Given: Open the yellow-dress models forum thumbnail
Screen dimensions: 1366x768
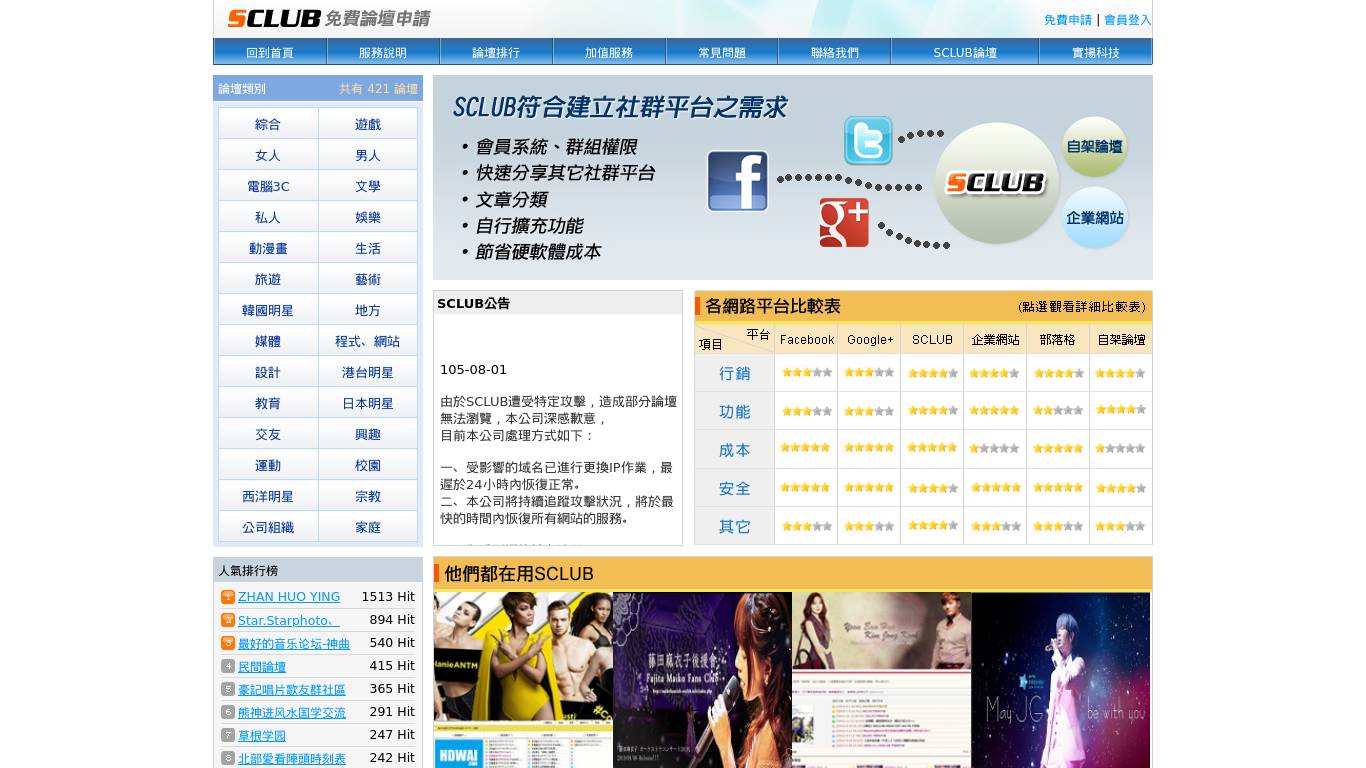Looking at the screenshot, I should tap(523, 680).
